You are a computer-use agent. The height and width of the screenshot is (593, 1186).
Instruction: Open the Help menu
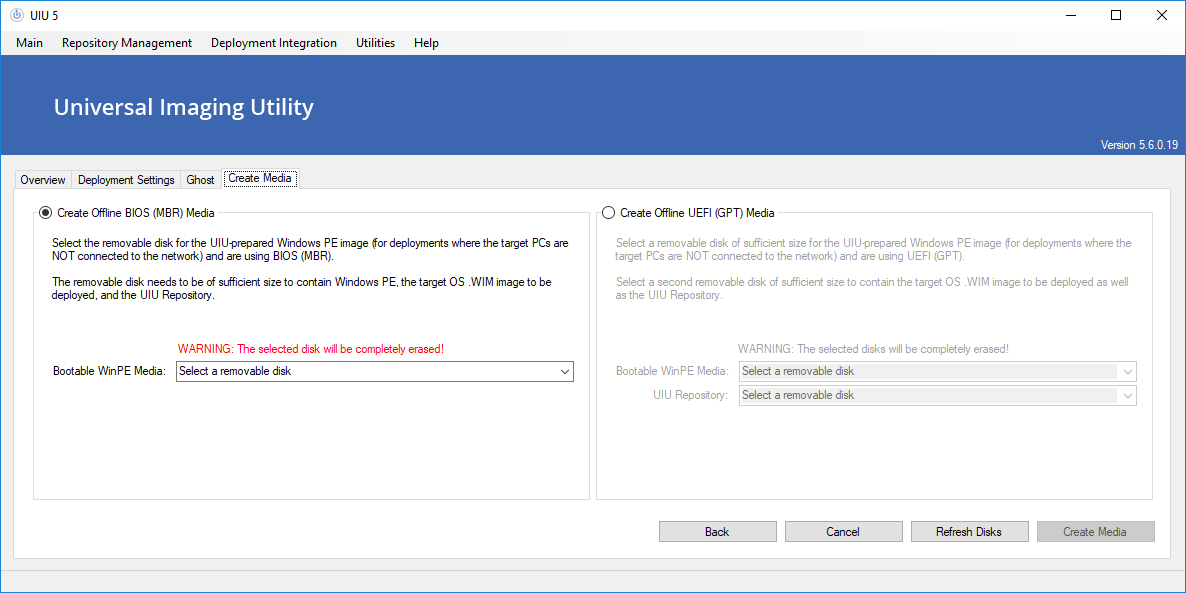(427, 43)
